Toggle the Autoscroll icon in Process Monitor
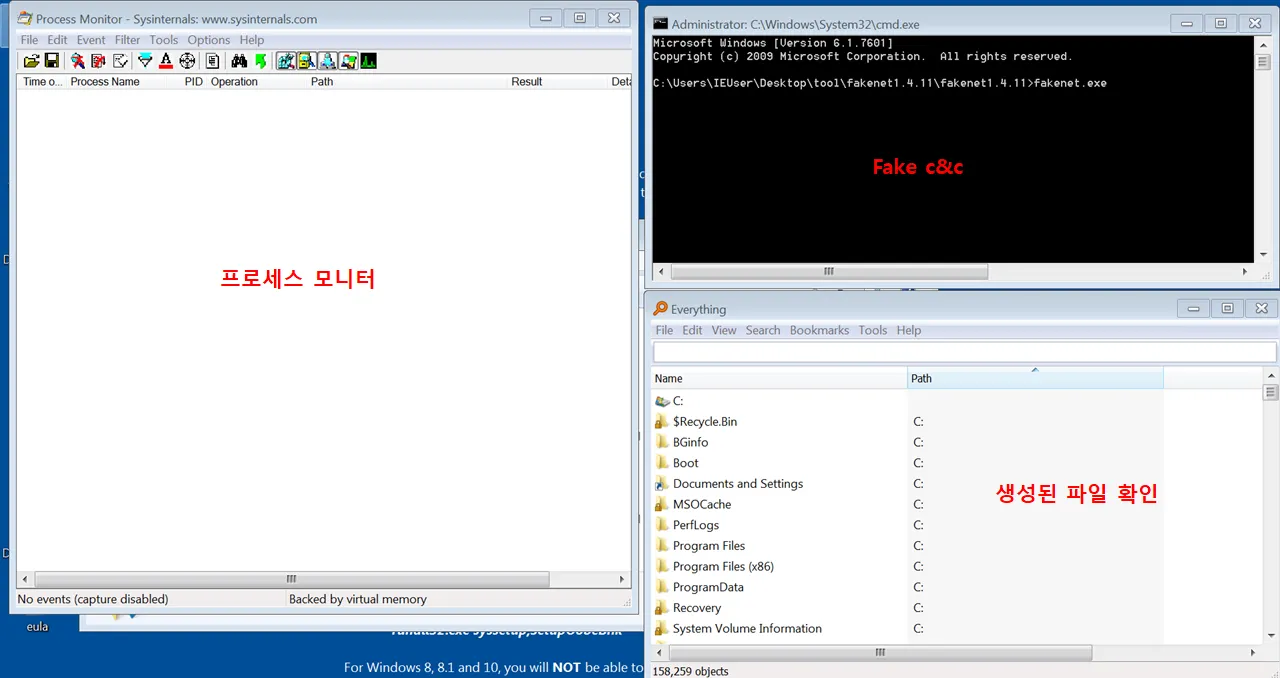 click(98, 61)
